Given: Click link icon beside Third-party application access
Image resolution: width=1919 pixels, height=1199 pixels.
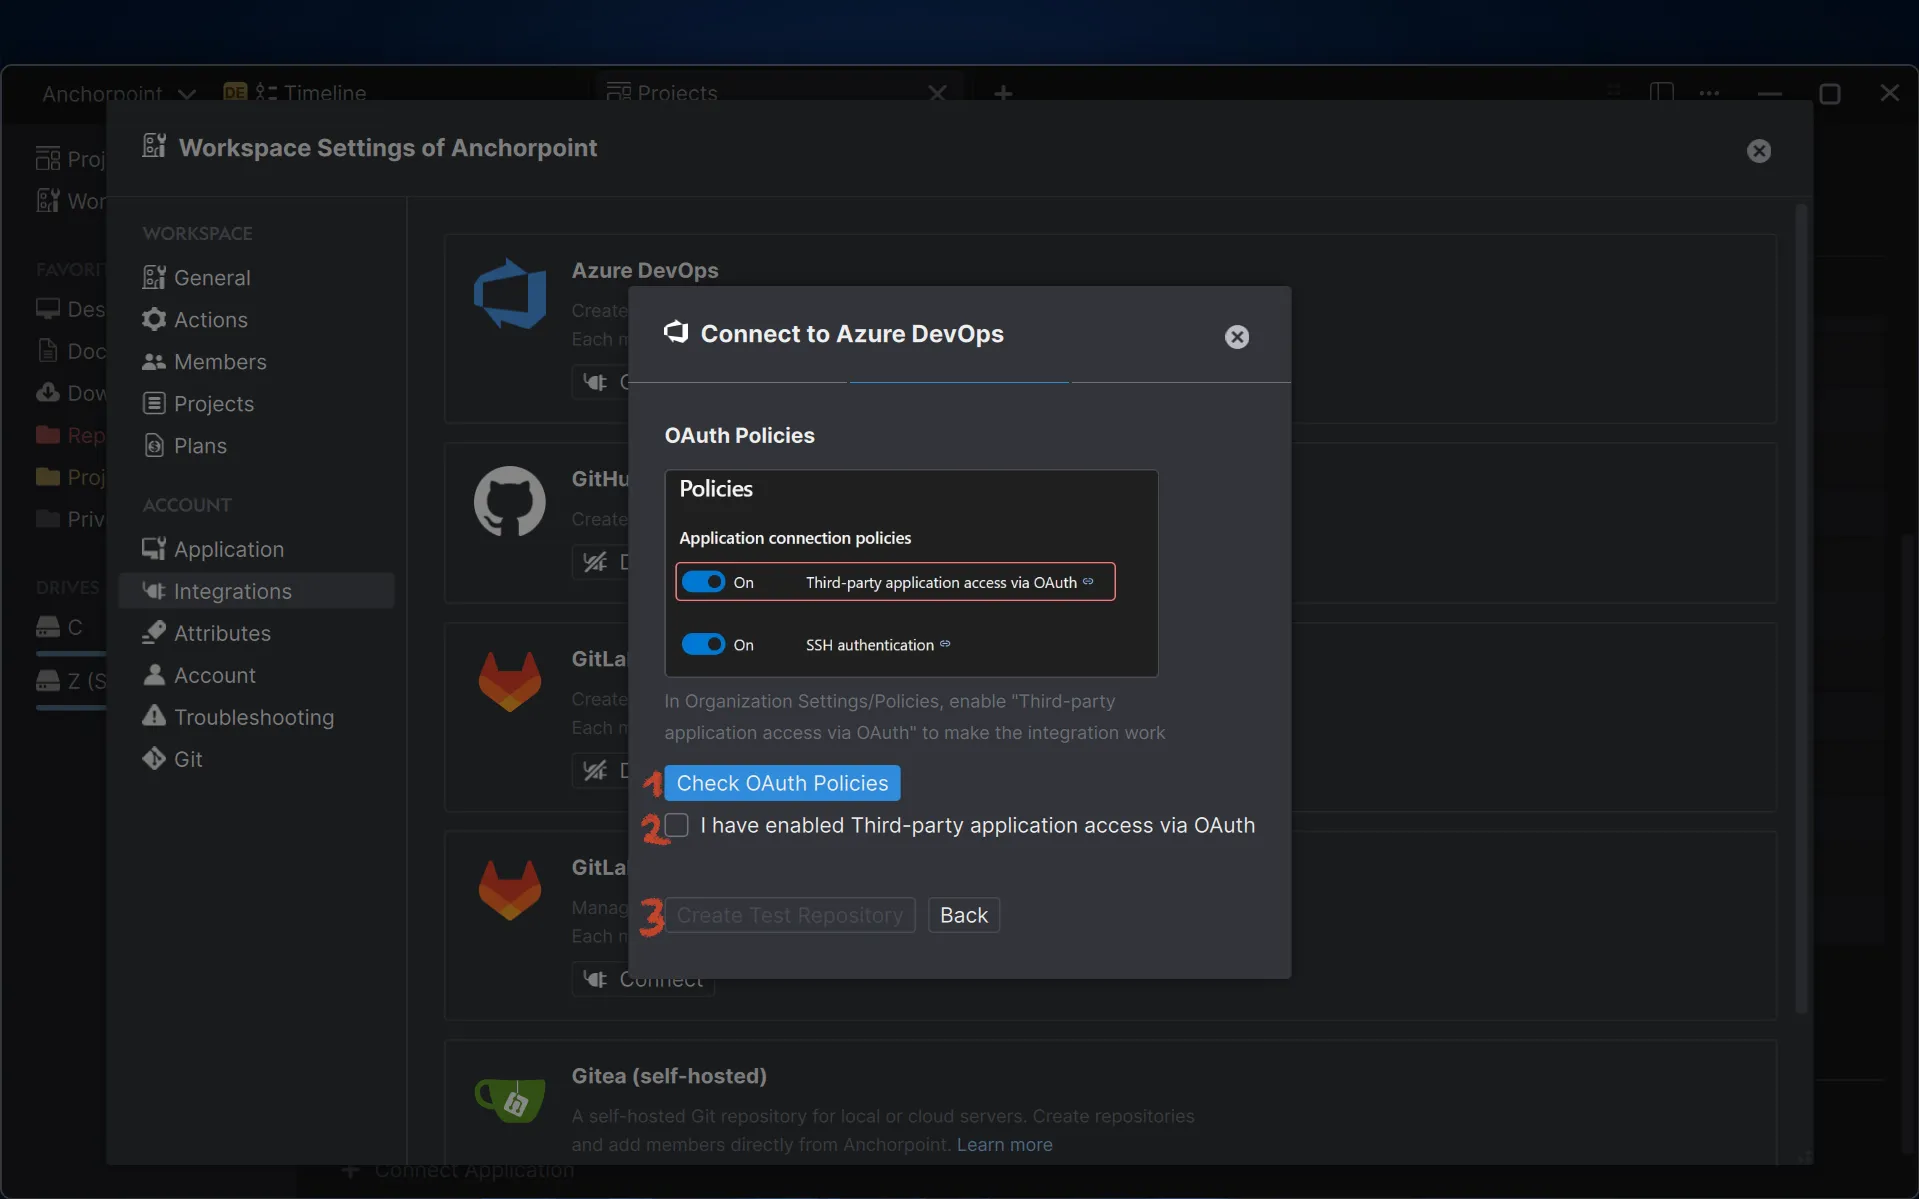Looking at the screenshot, I should pyautogui.click(x=1088, y=581).
